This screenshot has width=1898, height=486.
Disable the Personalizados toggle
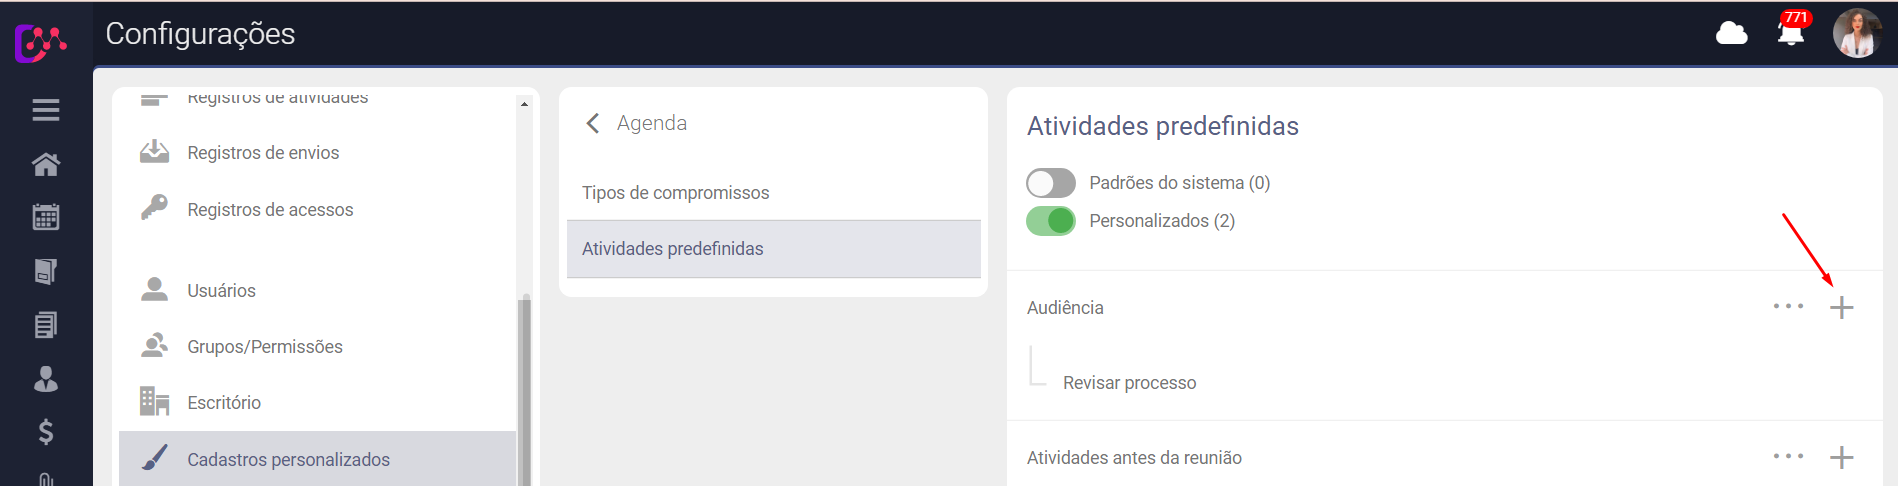[1051, 221]
